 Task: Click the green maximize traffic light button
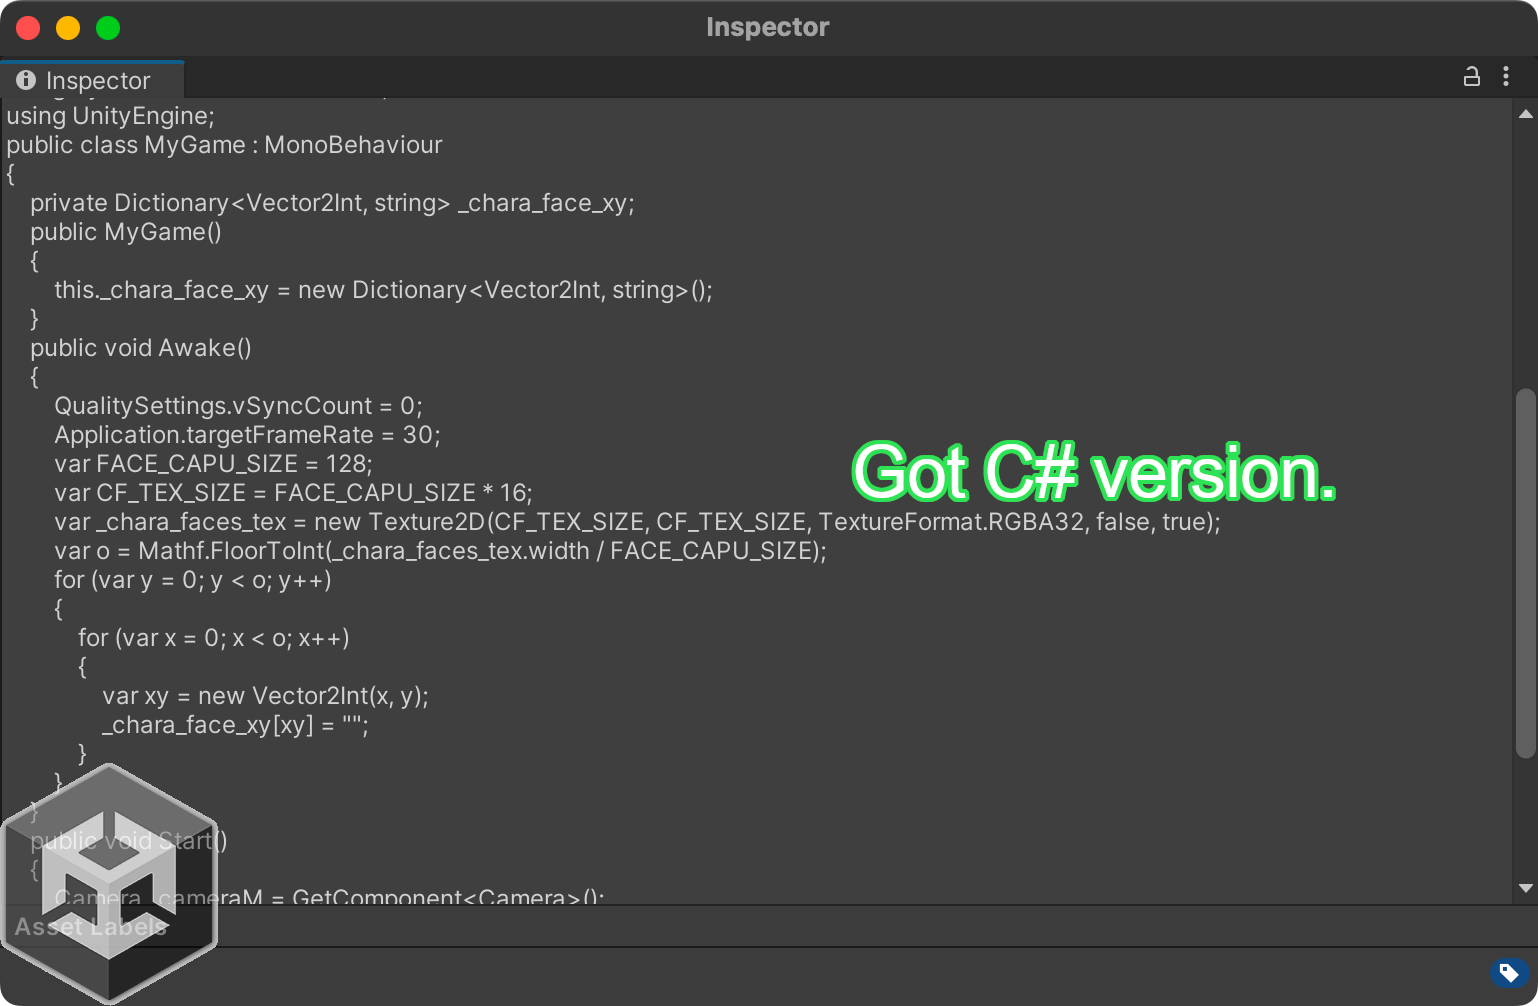point(108,27)
